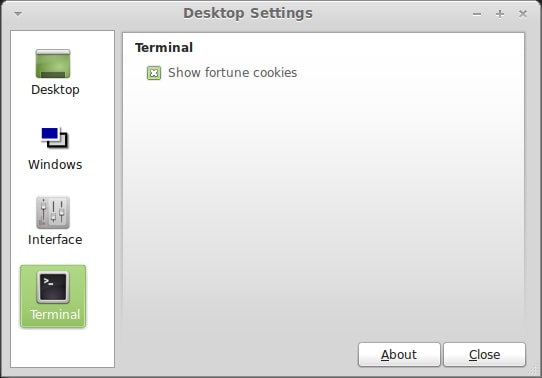The height and width of the screenshot is (378, 542).
Task: Open the About dialog
Action: 399,355
